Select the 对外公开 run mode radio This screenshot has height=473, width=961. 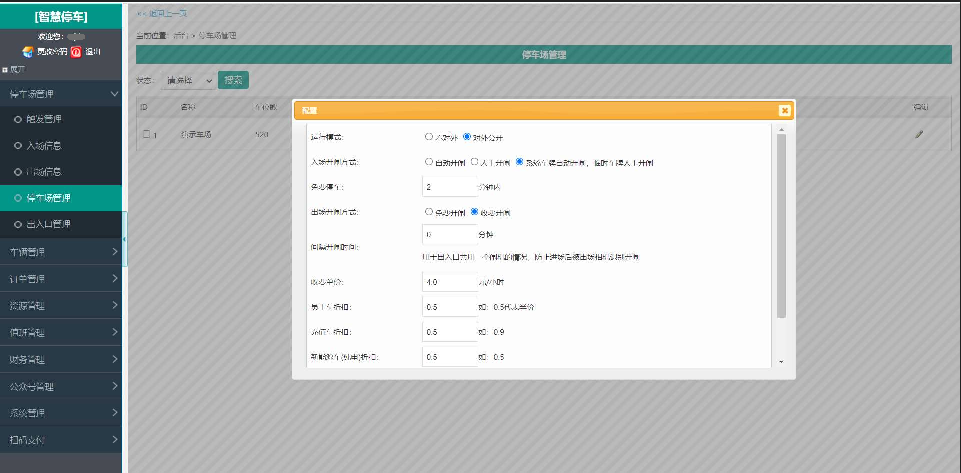[x=467, y=137]
